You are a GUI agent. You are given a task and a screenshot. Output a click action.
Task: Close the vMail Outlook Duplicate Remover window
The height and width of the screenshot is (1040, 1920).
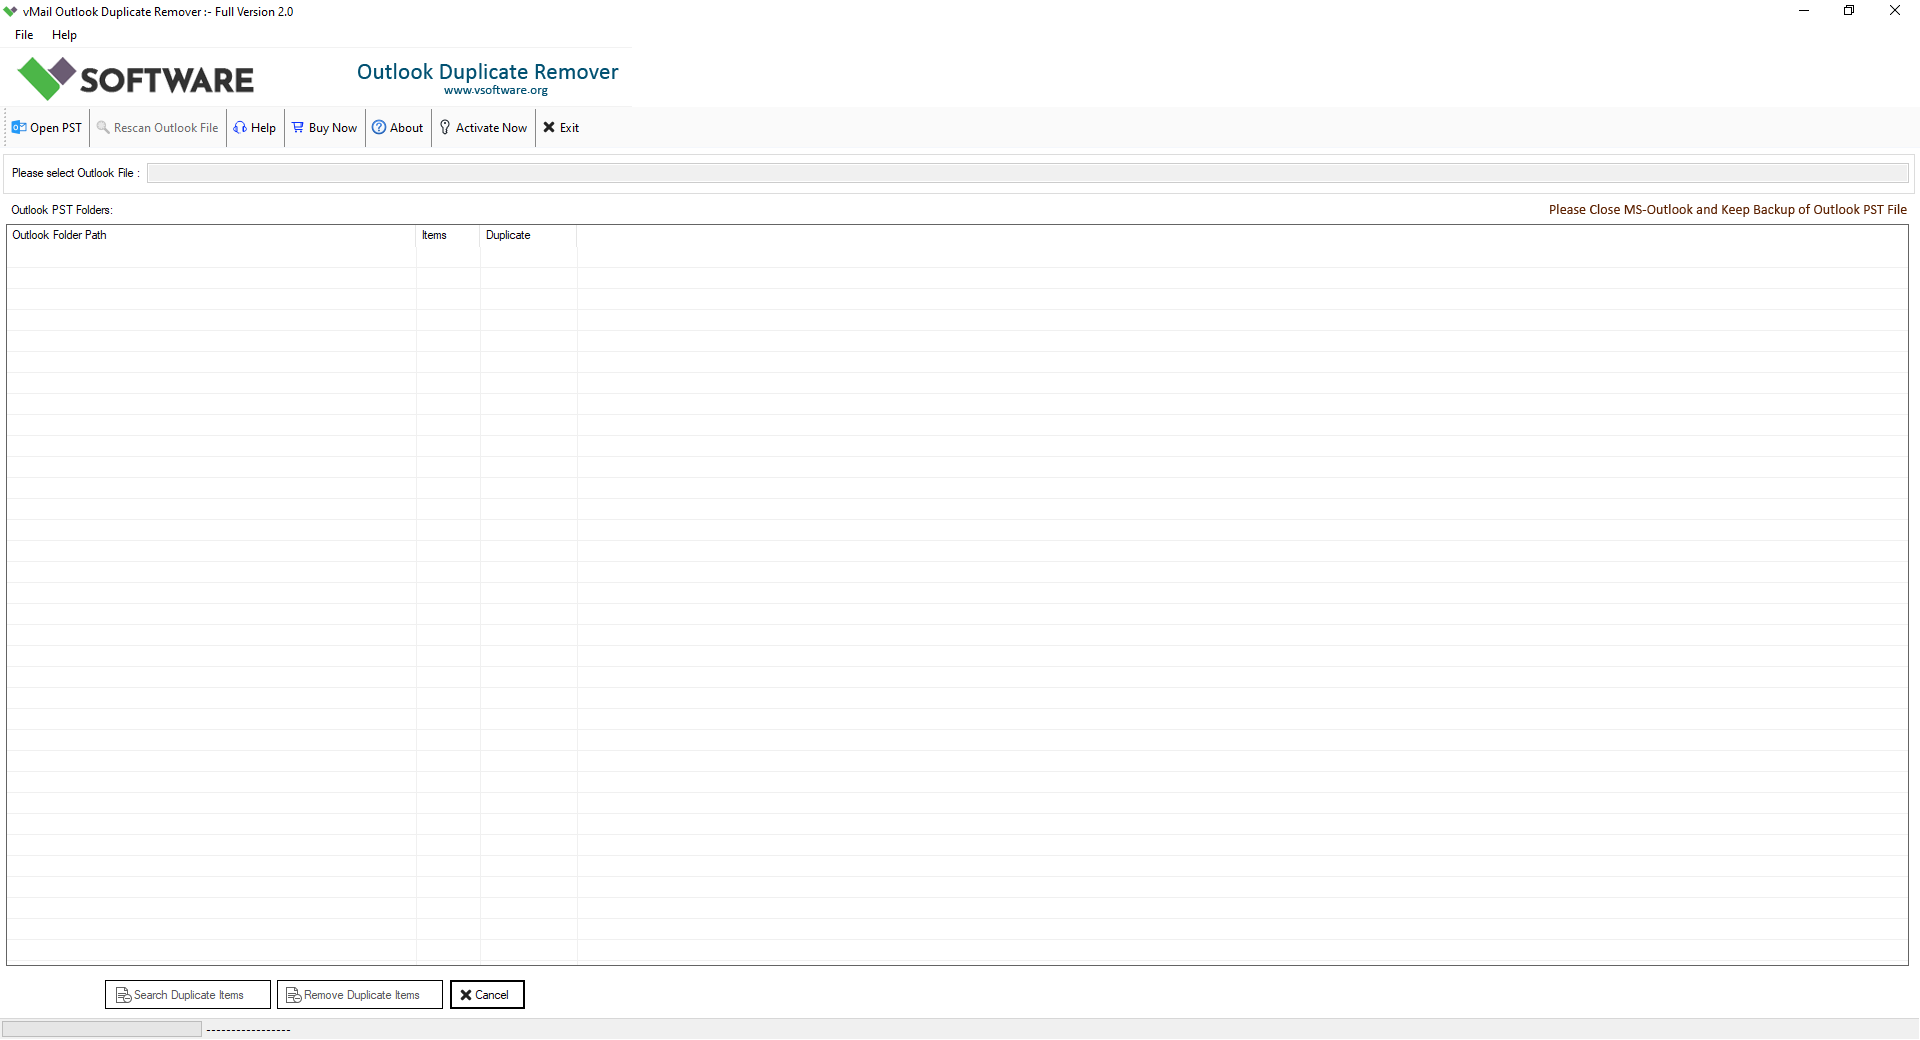[x=1895, y=11]
